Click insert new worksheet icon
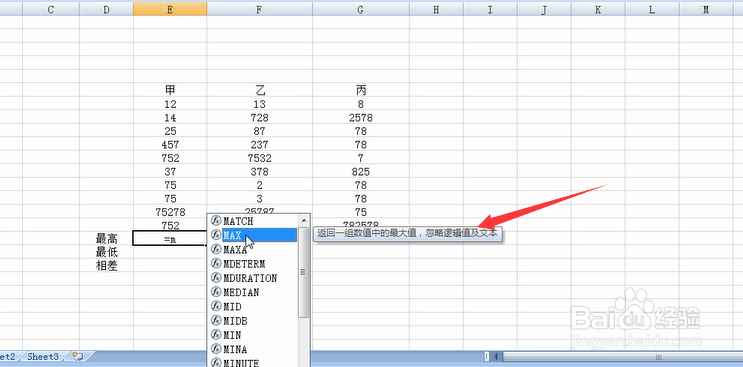This screenshot has height=367, width=743. pos(79,357)
